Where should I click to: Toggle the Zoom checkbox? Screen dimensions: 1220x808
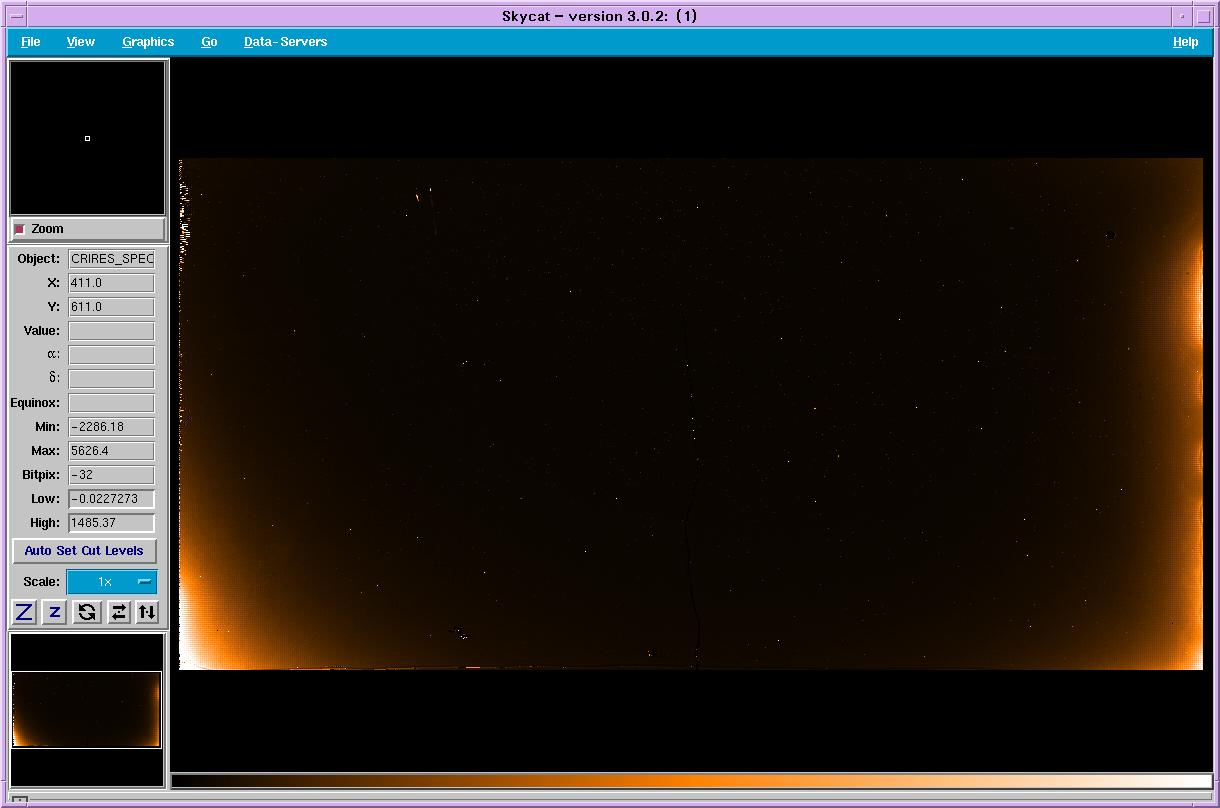(x=20, y=229)
